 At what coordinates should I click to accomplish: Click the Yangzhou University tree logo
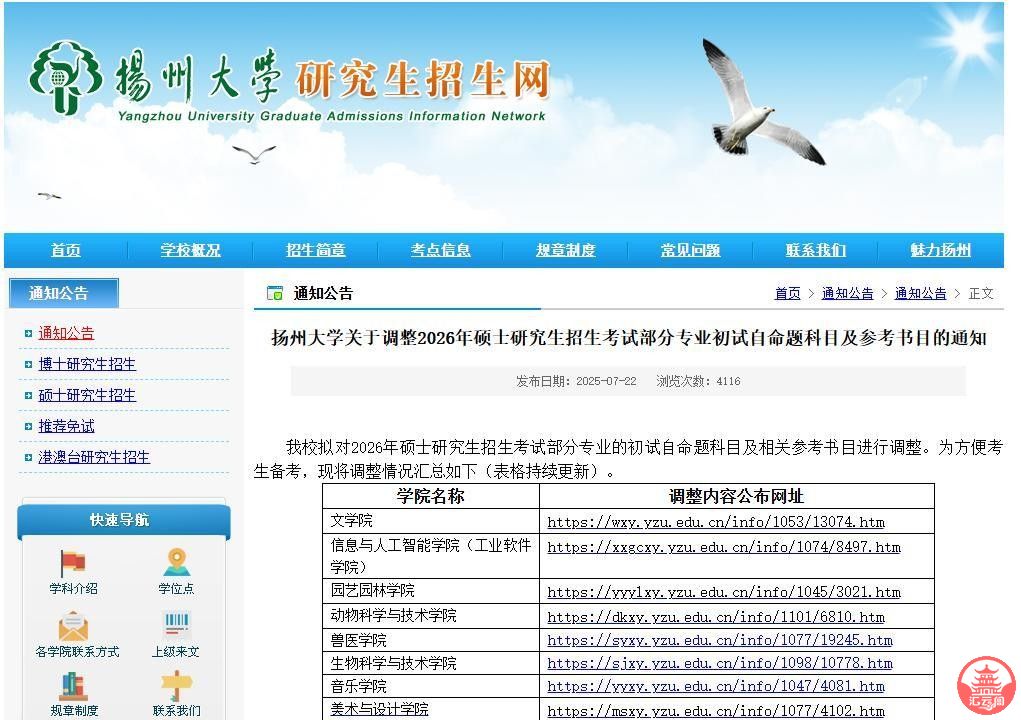(x=65, y=77)
